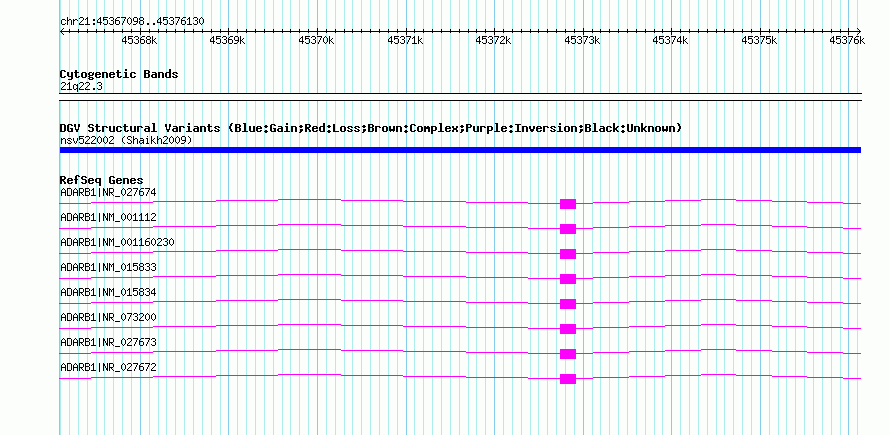
Task: Click the 45374k ruler tick label
Action: point(670,40)
